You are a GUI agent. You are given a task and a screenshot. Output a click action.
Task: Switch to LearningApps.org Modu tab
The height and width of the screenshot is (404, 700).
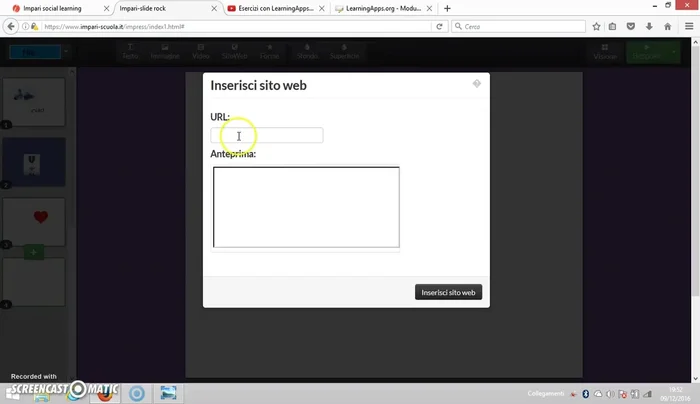383,8
